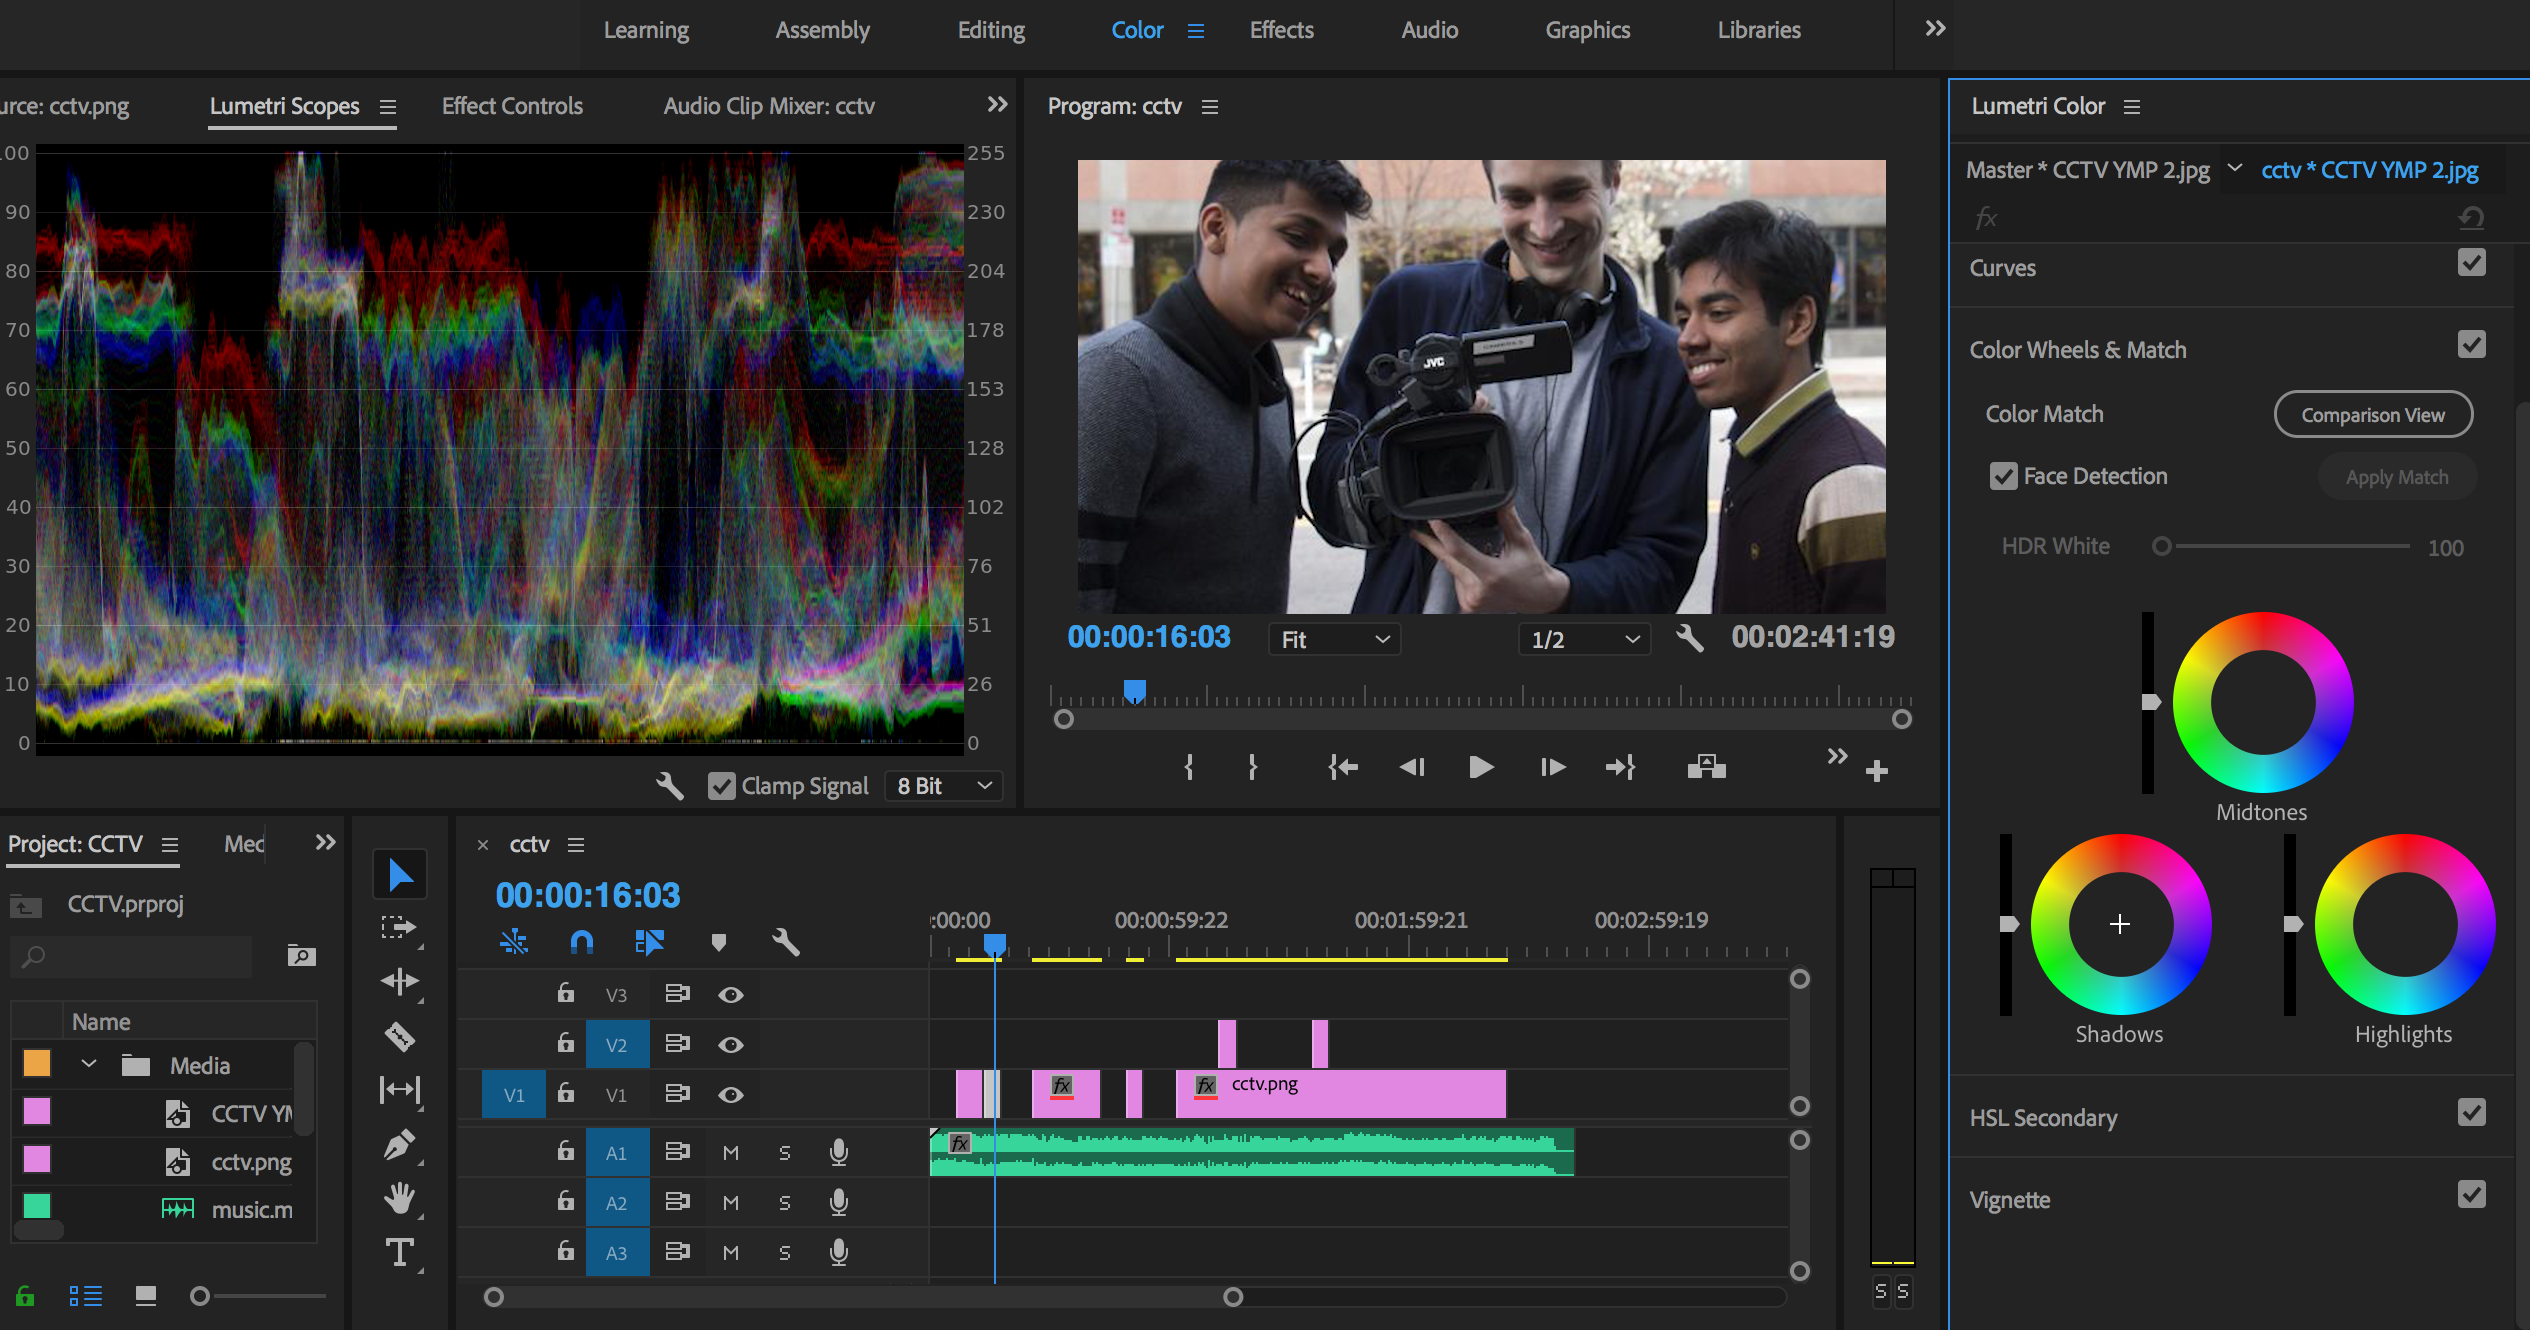This screenshot has height=1330, width=2530.
Task: Switch to the Editing workspace
Action: coord(991,30)
